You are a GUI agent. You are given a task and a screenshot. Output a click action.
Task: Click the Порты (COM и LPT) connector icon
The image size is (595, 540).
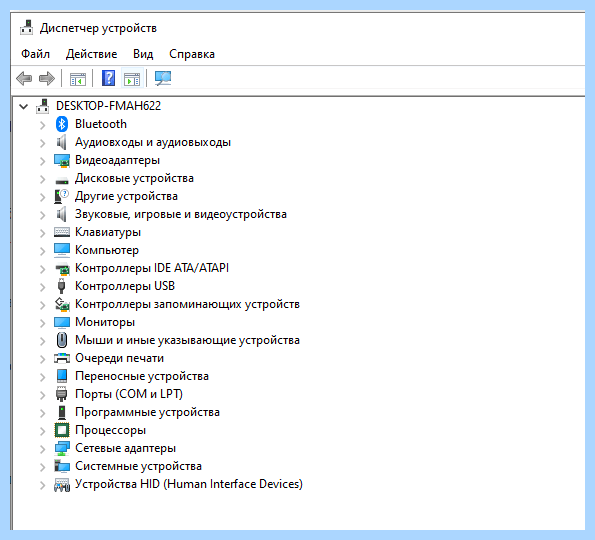tap(61, 394)
